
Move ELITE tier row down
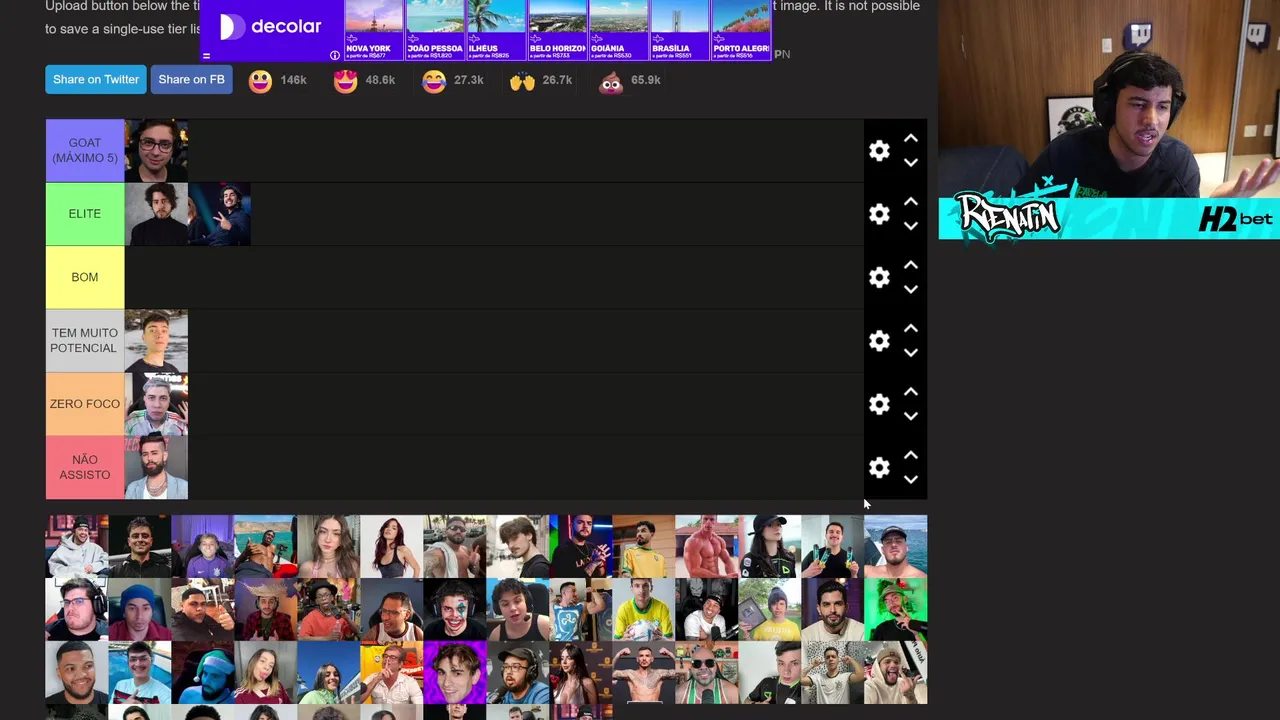tap(911, 226)
